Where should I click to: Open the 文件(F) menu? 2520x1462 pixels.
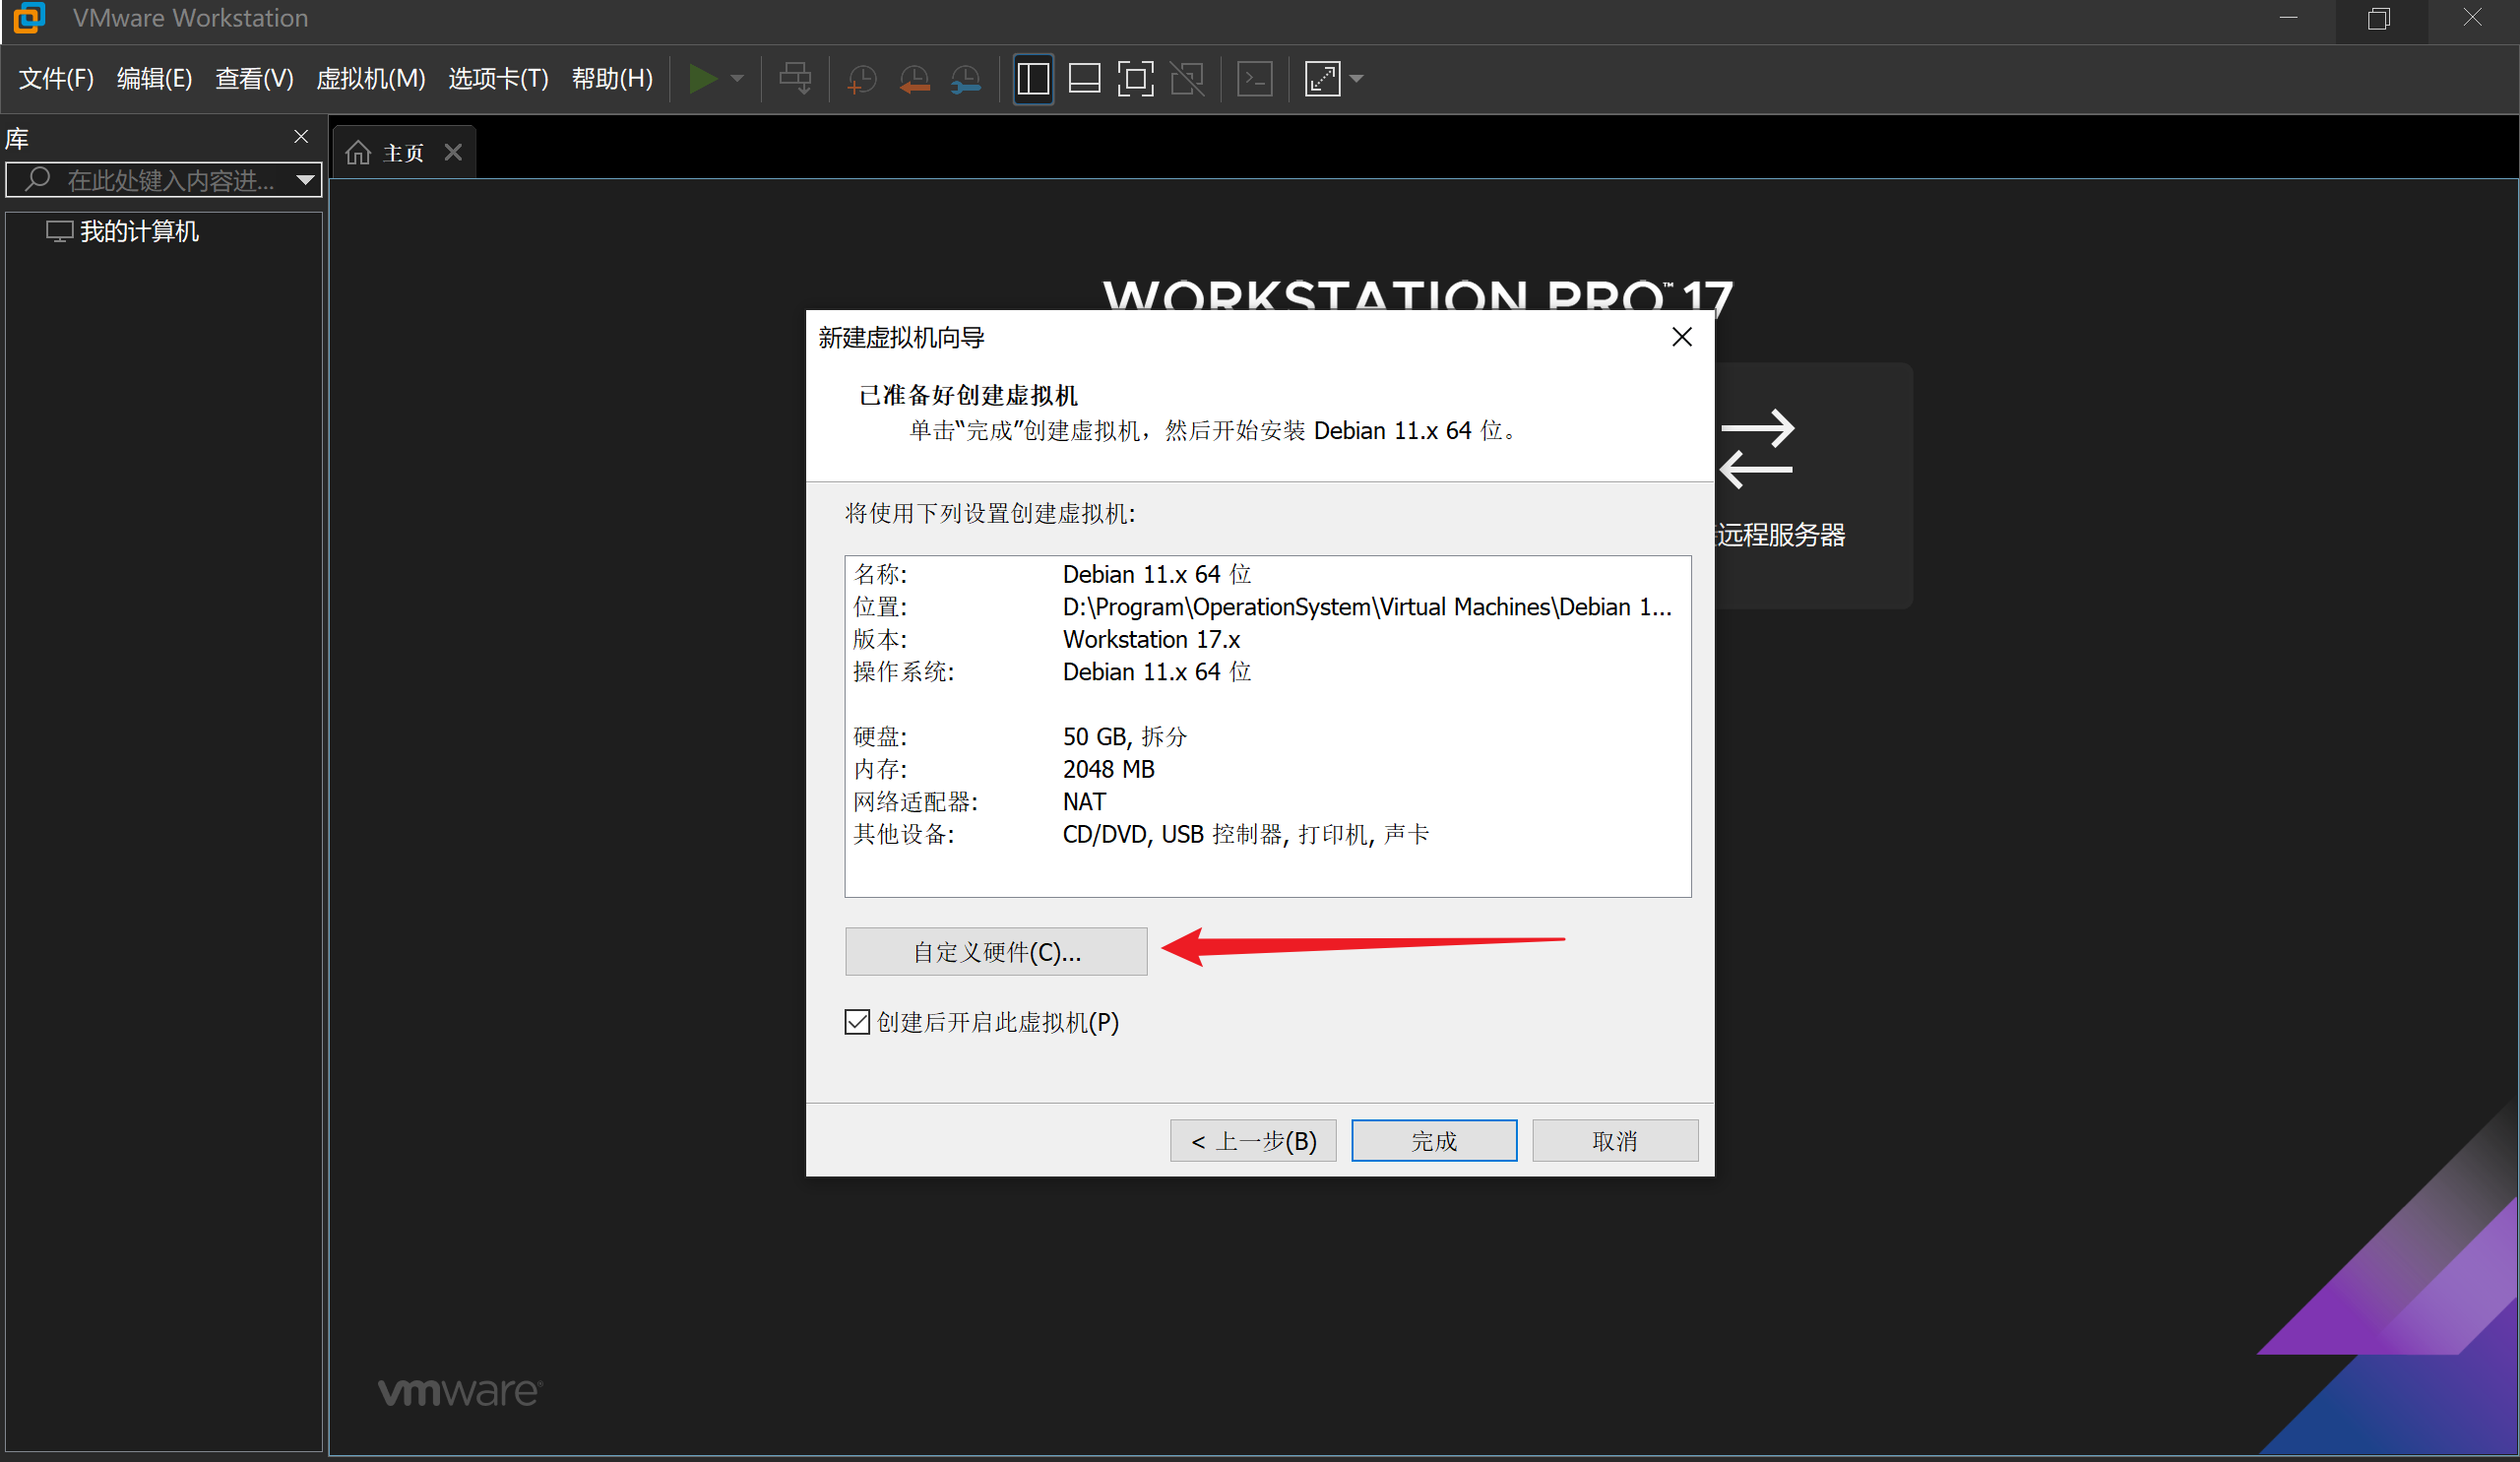[x=56, y=78]
